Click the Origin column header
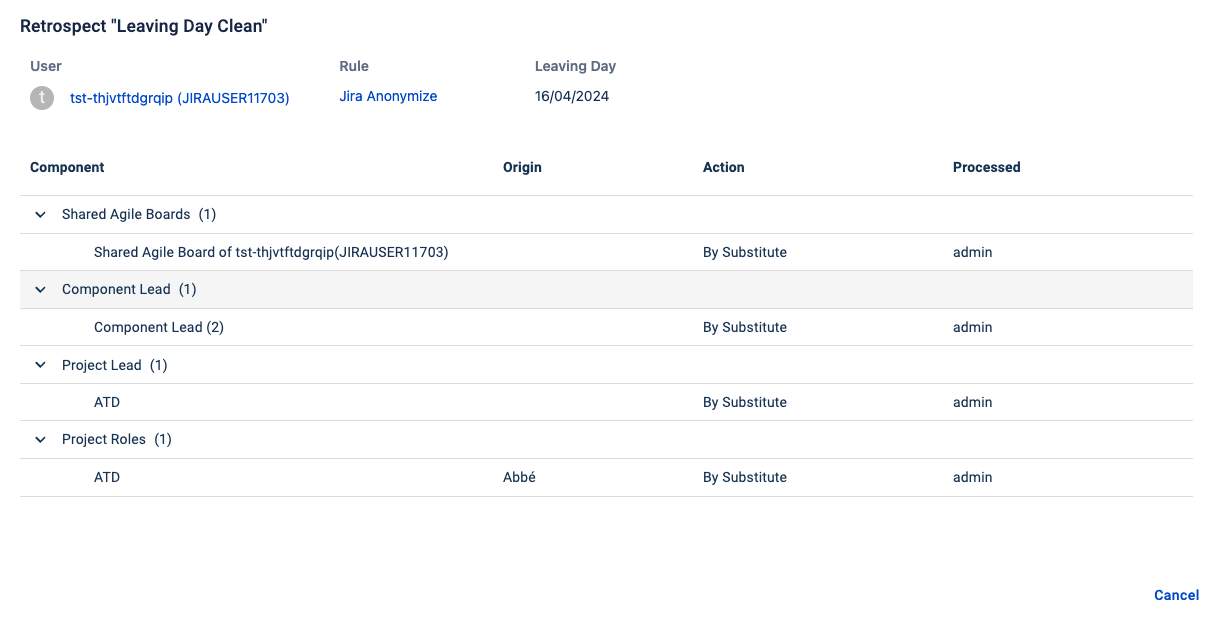This screenshot has height=617, width=1213. 522,167
